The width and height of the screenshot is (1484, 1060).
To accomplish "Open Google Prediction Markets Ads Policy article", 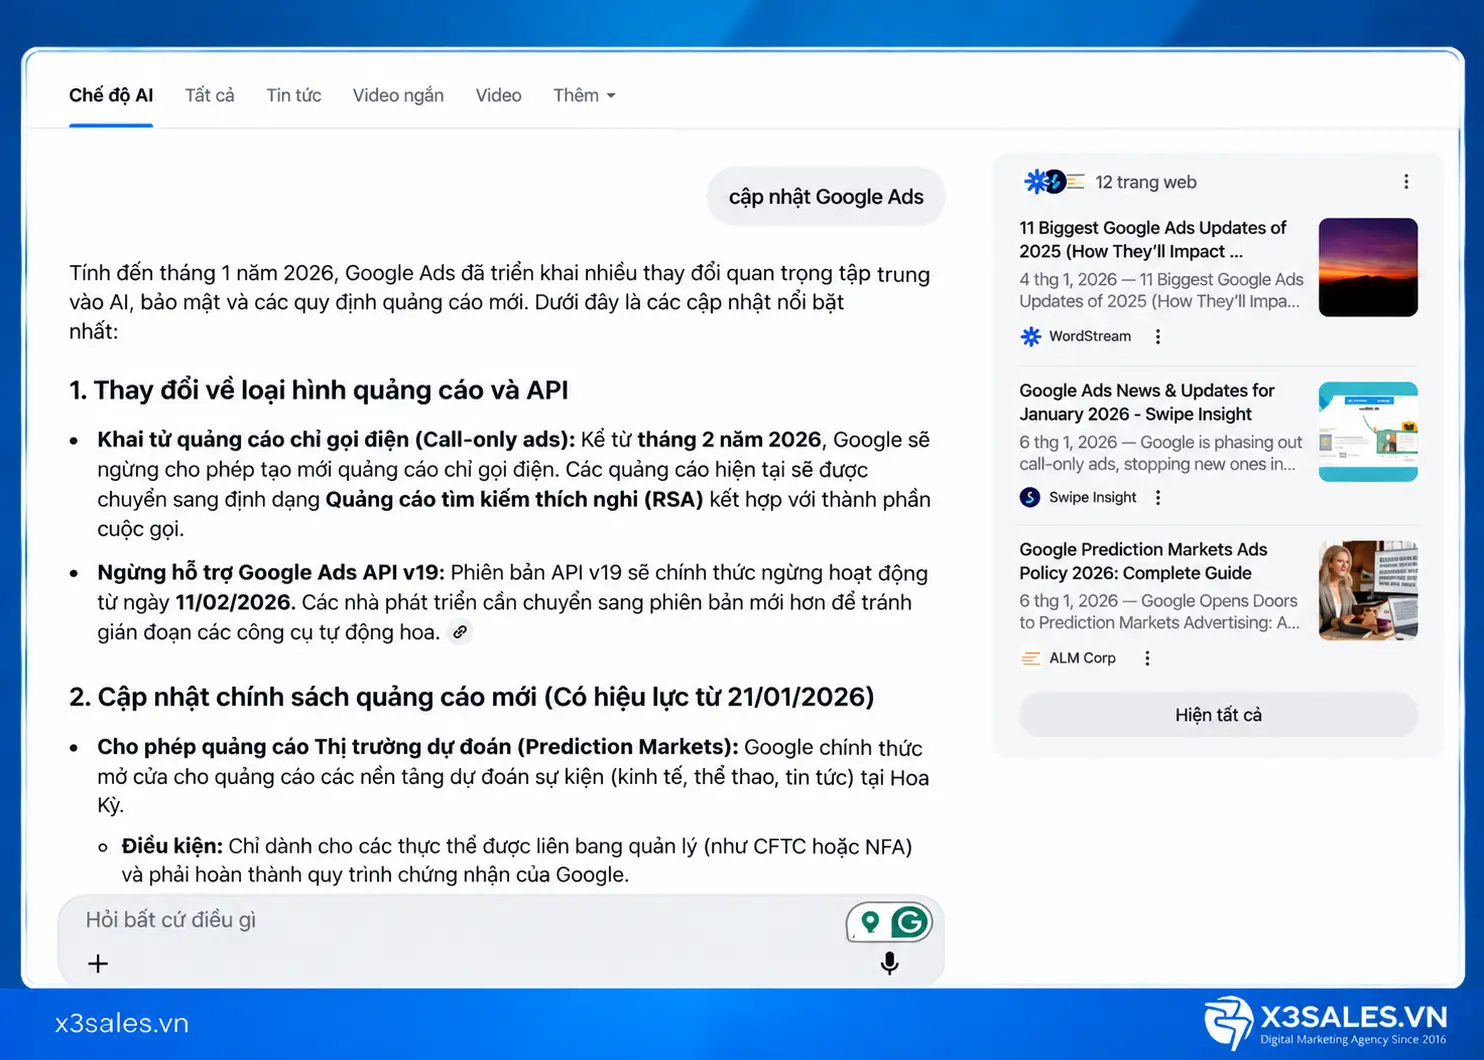I will tap(1143, 561).
